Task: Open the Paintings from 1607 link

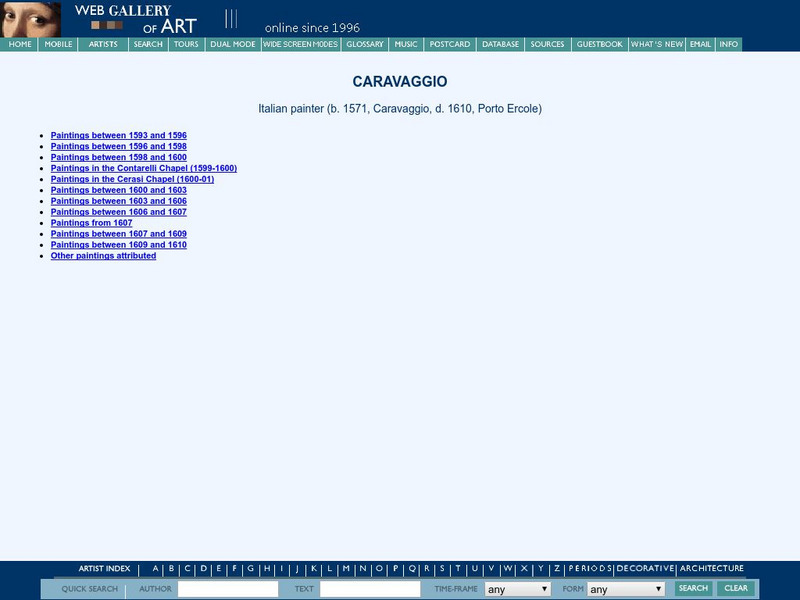Action: point(91,223)
